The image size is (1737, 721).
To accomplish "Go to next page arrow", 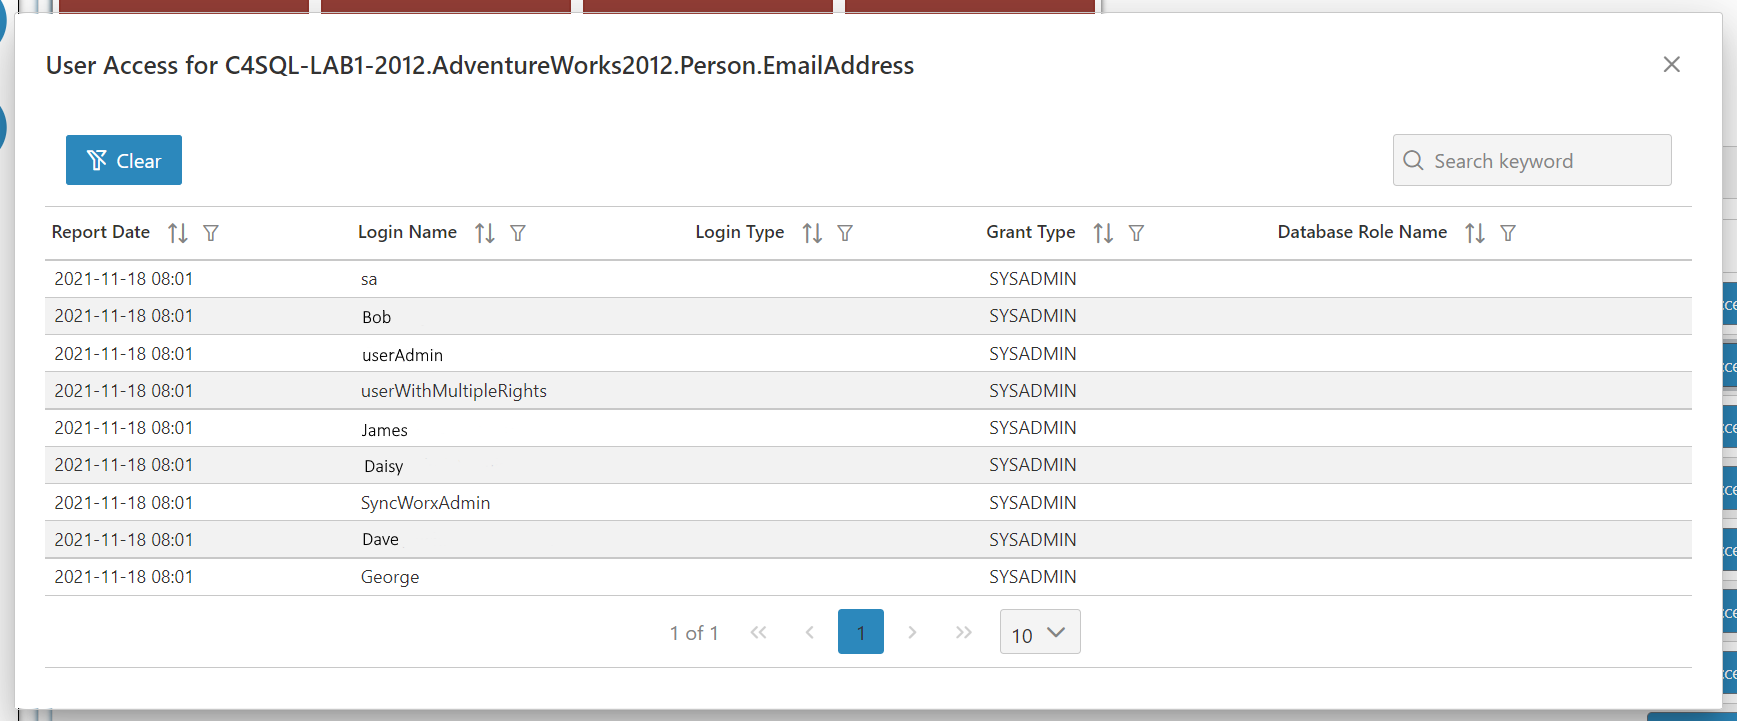I will (x=912, y=632).
